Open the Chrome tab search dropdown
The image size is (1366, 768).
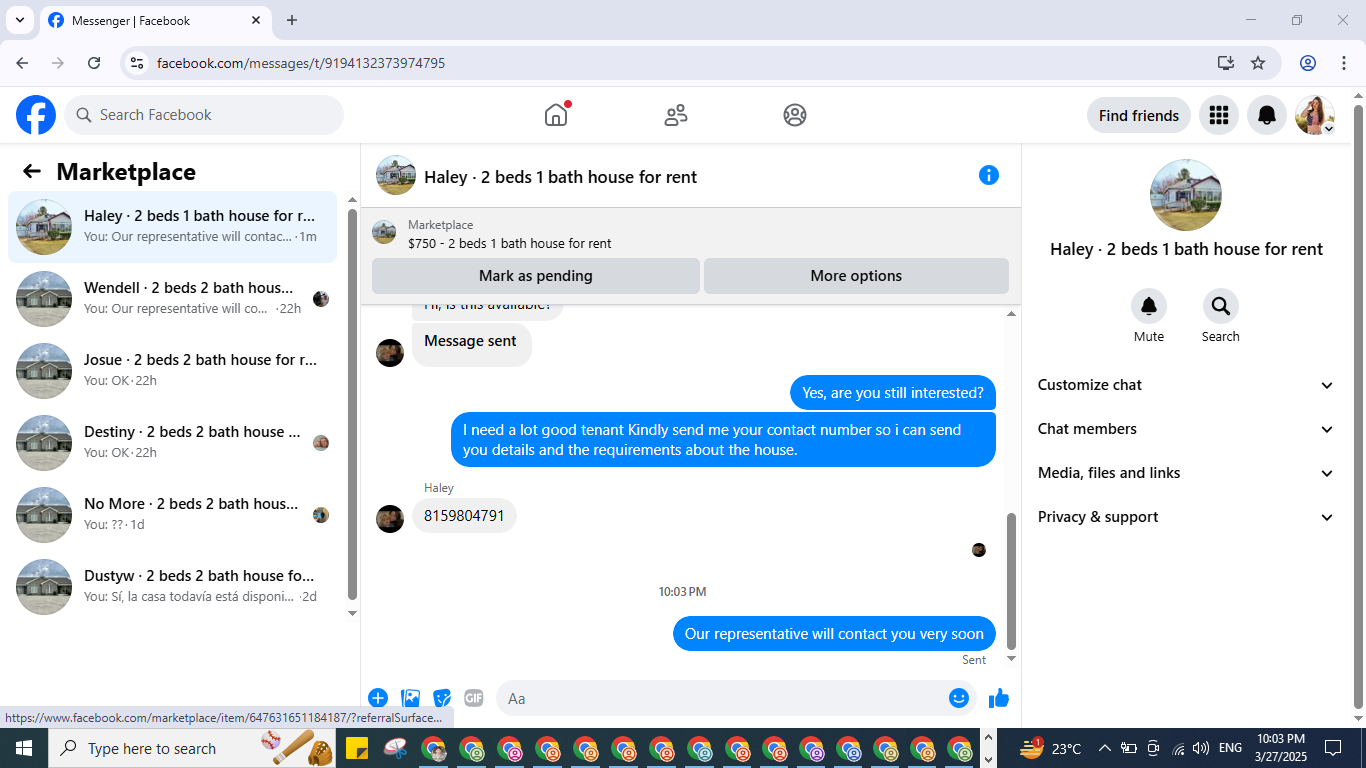click(x=19, y=20)
